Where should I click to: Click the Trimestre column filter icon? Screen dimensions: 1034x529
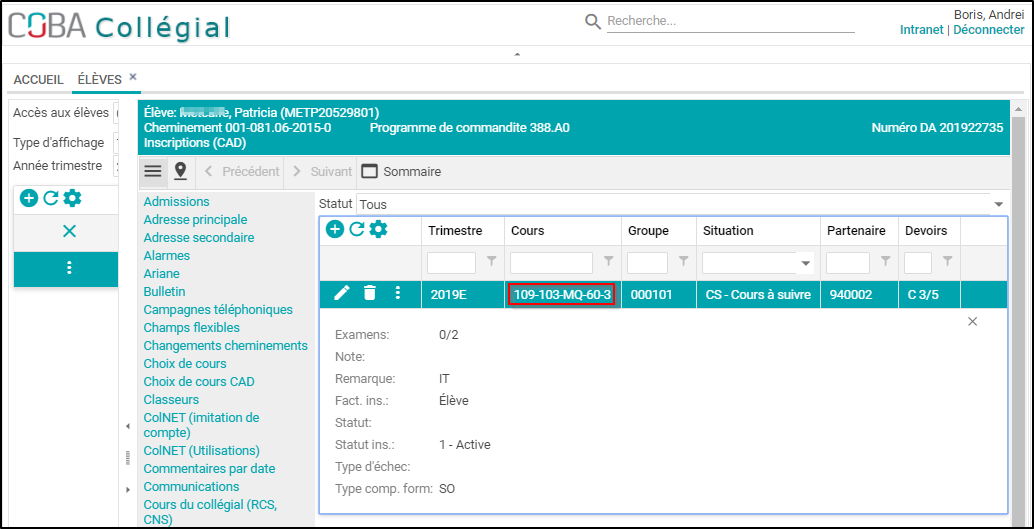(x=491, y=262)
